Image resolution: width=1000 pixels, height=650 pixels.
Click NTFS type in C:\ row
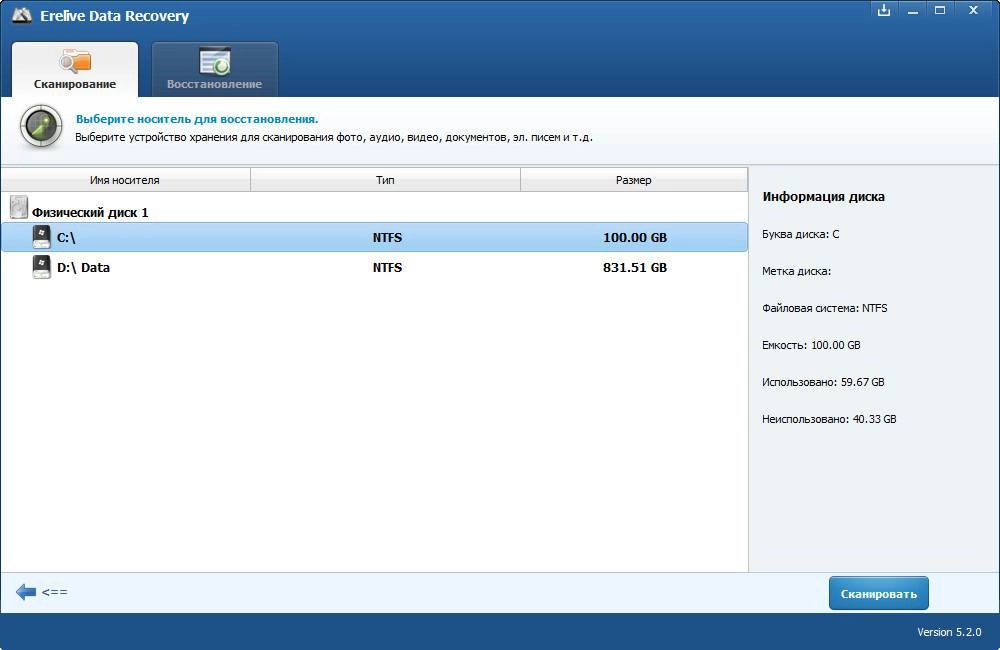pyautogui.click(x=387, y=237)
